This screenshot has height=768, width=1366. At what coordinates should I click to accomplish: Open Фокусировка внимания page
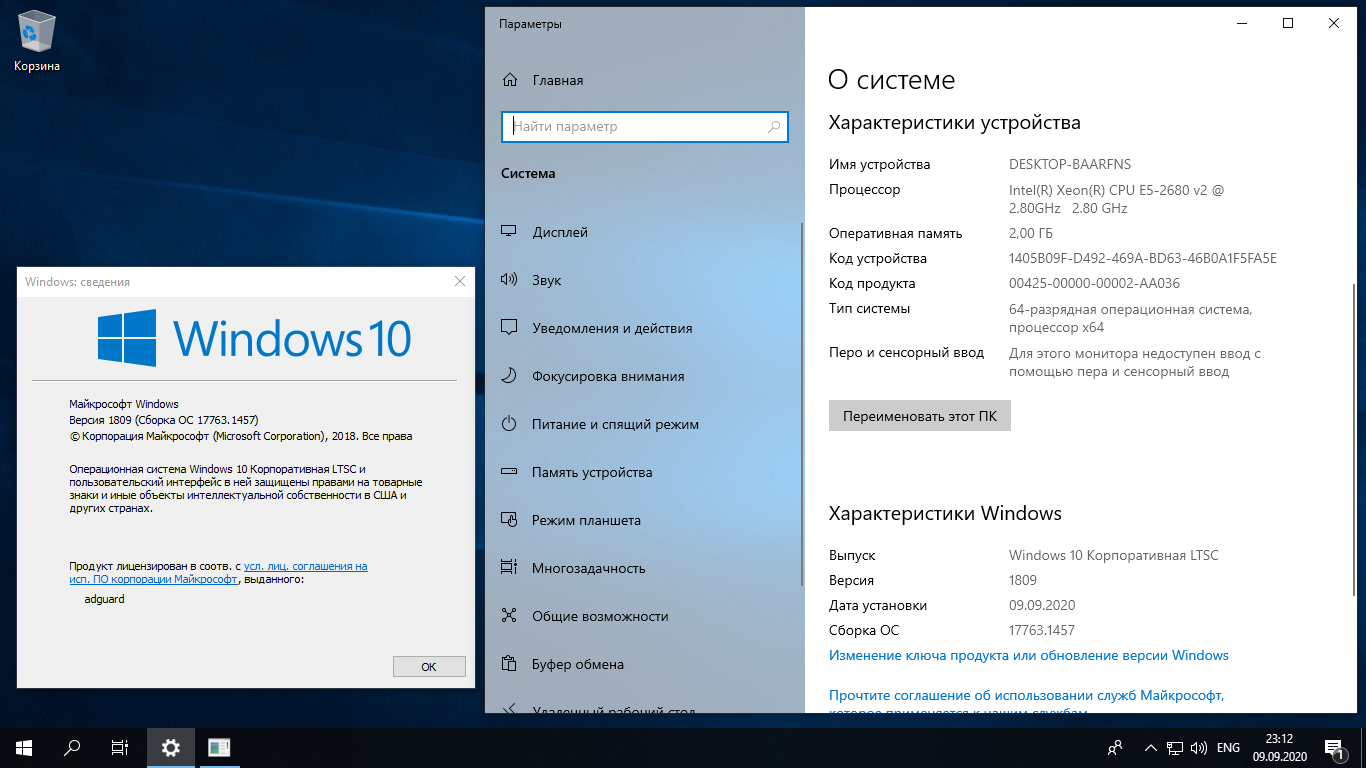pyautogui.click(x=644, y=376)
